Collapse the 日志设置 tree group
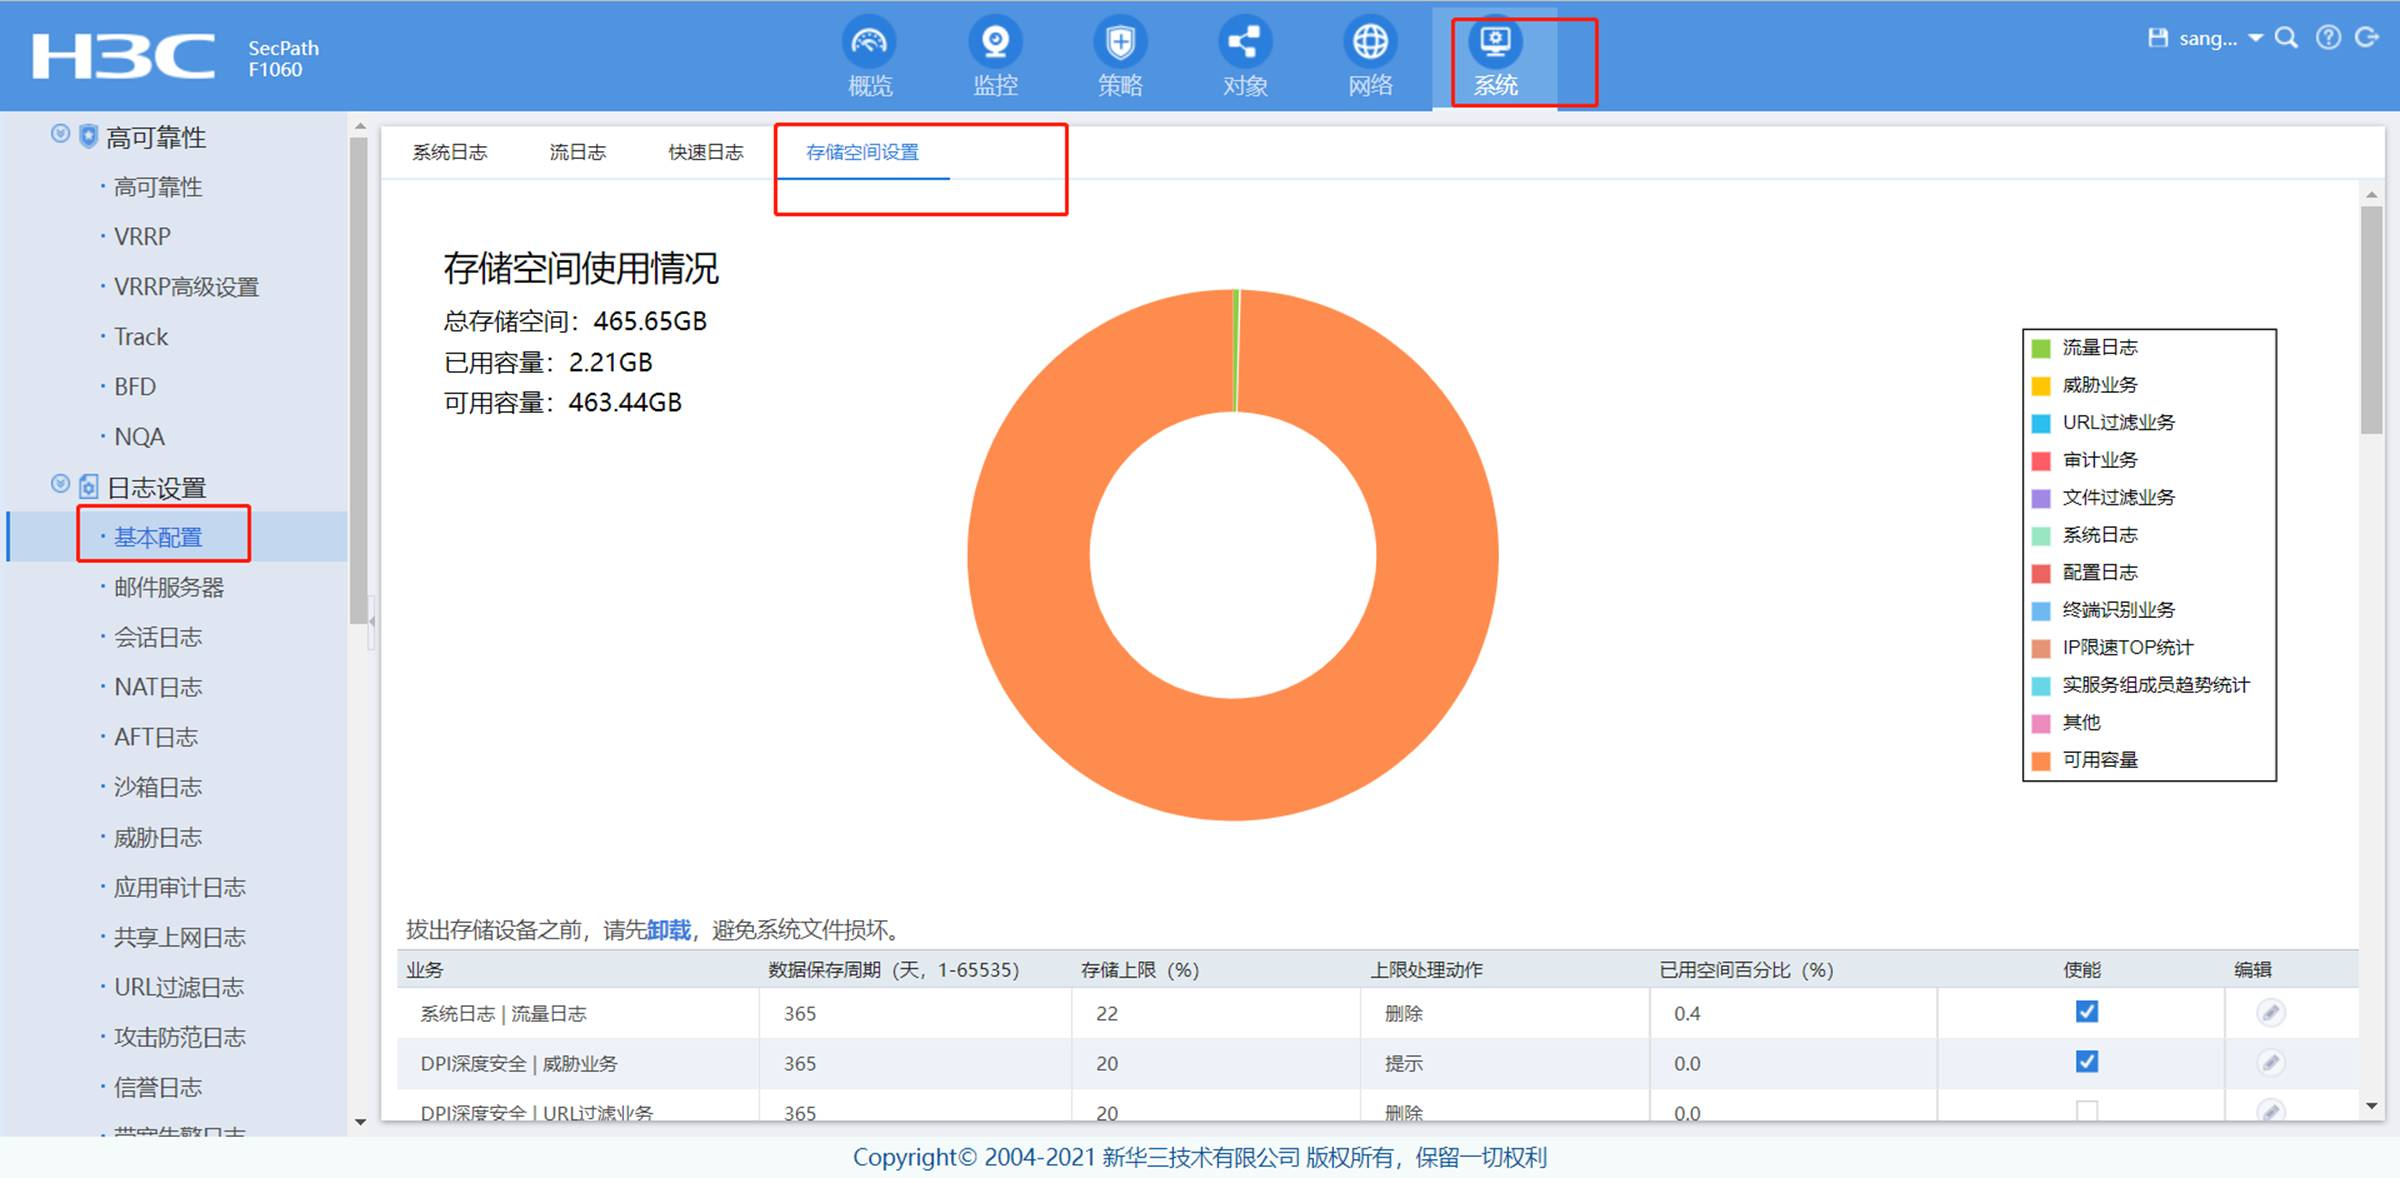The image size is (2400, 1178). pos(60,485)
